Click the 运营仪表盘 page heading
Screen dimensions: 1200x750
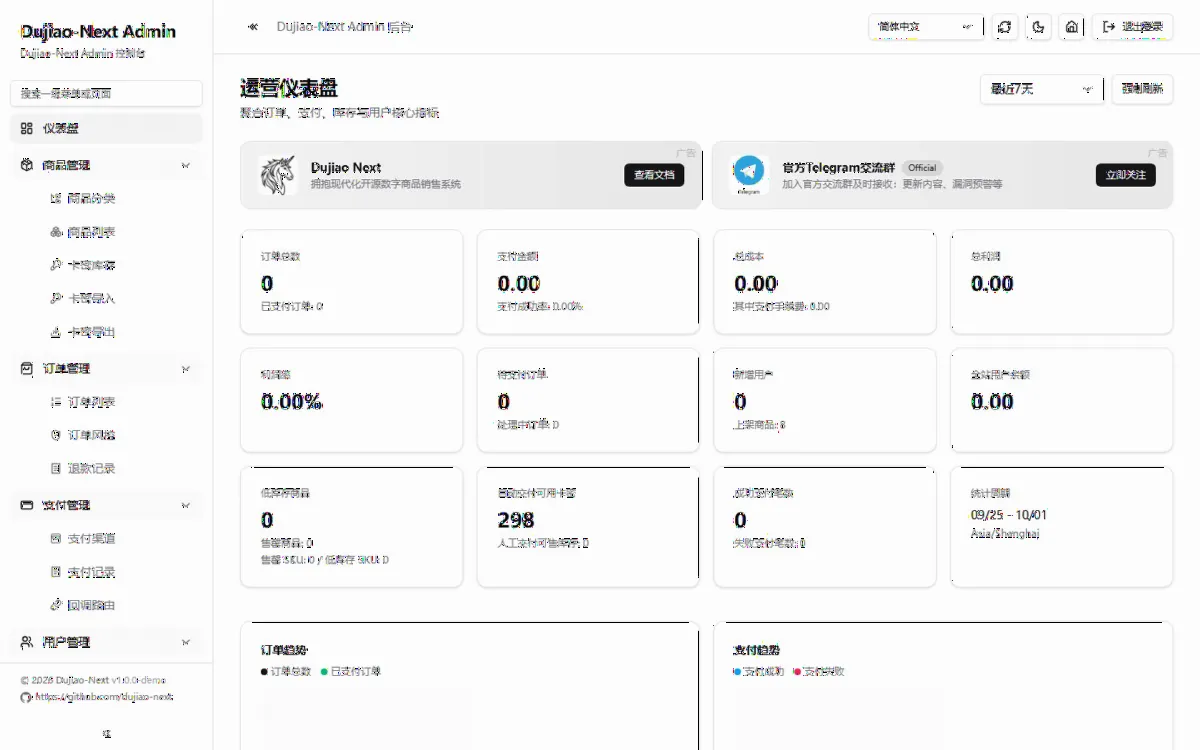(x=289, y=89)
